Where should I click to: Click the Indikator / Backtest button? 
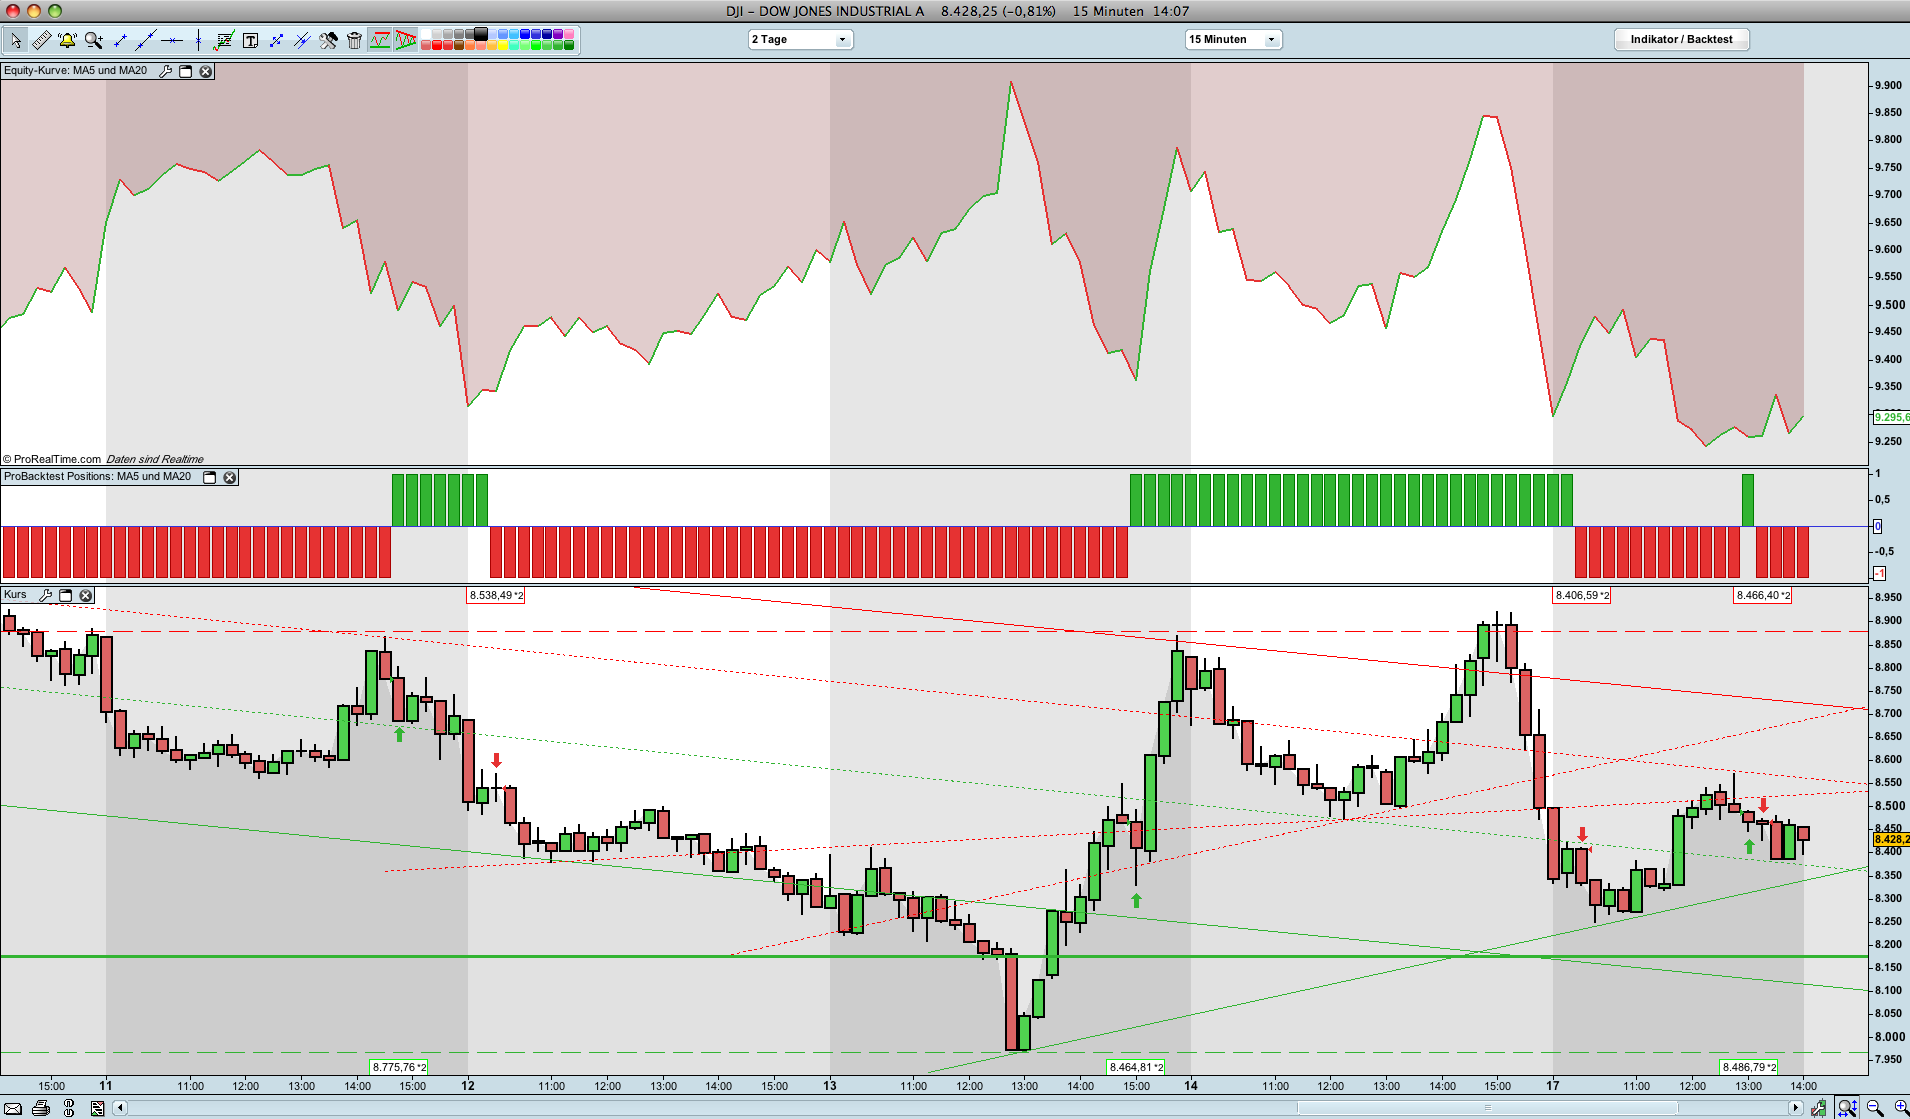pyautogui.click(x=1681, y=39)
